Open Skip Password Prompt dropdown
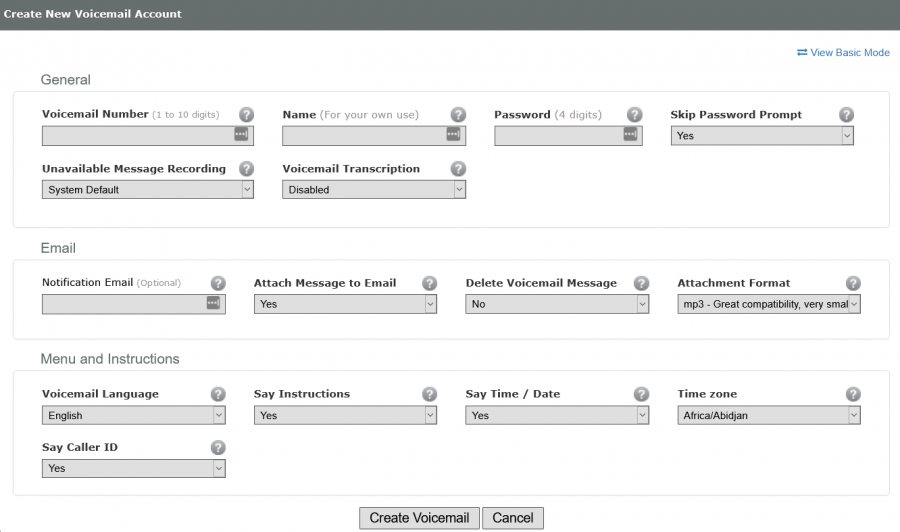900x532 pixels. tap(762, 136)
